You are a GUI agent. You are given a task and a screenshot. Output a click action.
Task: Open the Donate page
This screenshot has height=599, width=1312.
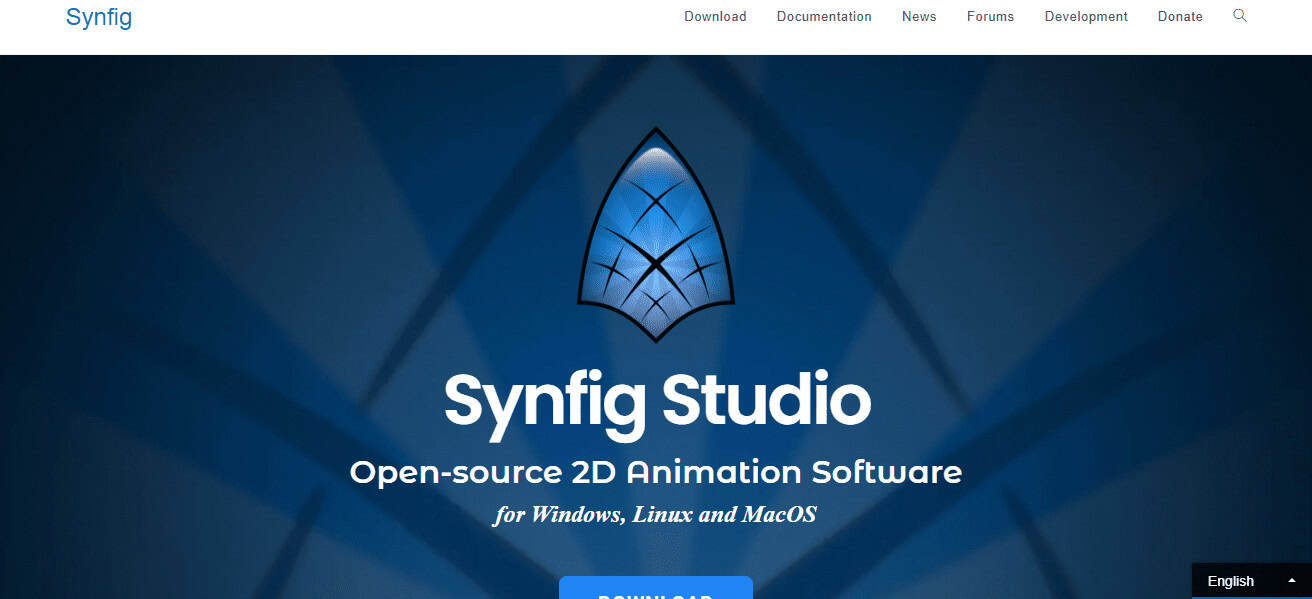click(x=1180, y=16)
